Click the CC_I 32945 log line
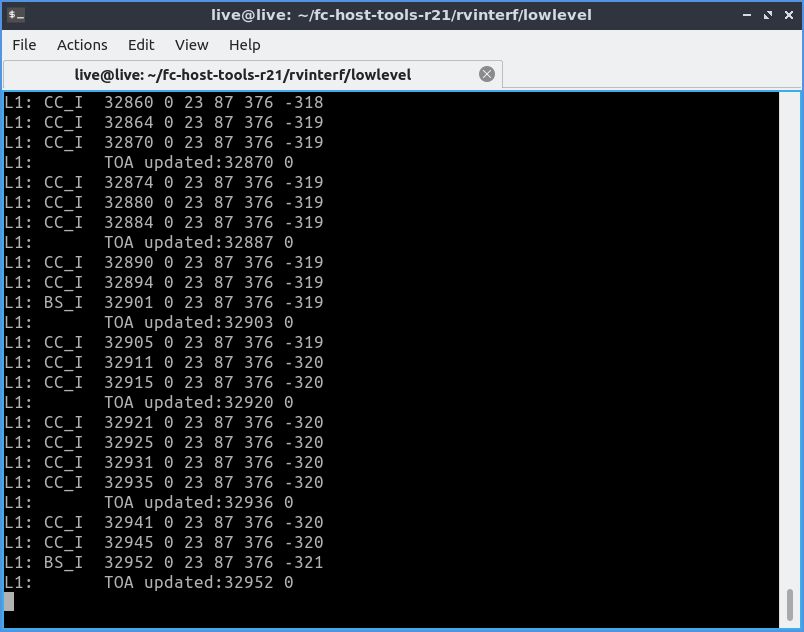This screenshot has width=804, height=632. pyautogui.click(x=164, y=542)
